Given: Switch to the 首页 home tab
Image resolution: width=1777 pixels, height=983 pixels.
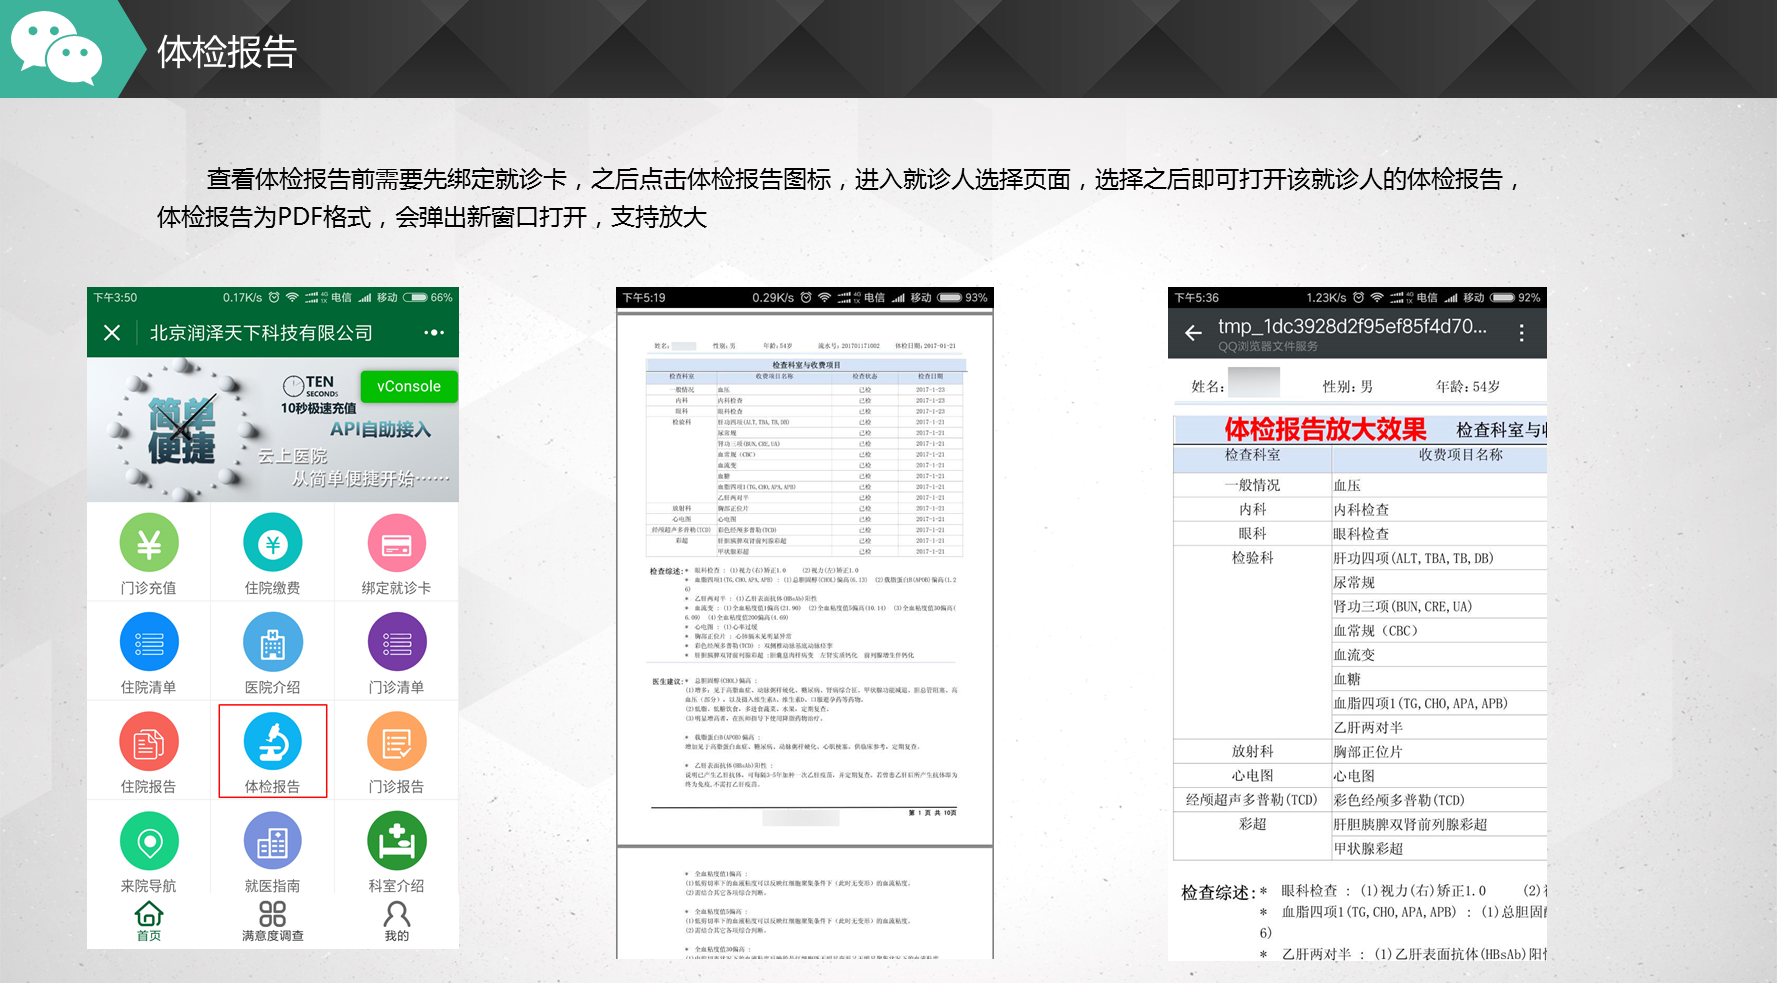Looking at the screenshot, I should point(149,921).
